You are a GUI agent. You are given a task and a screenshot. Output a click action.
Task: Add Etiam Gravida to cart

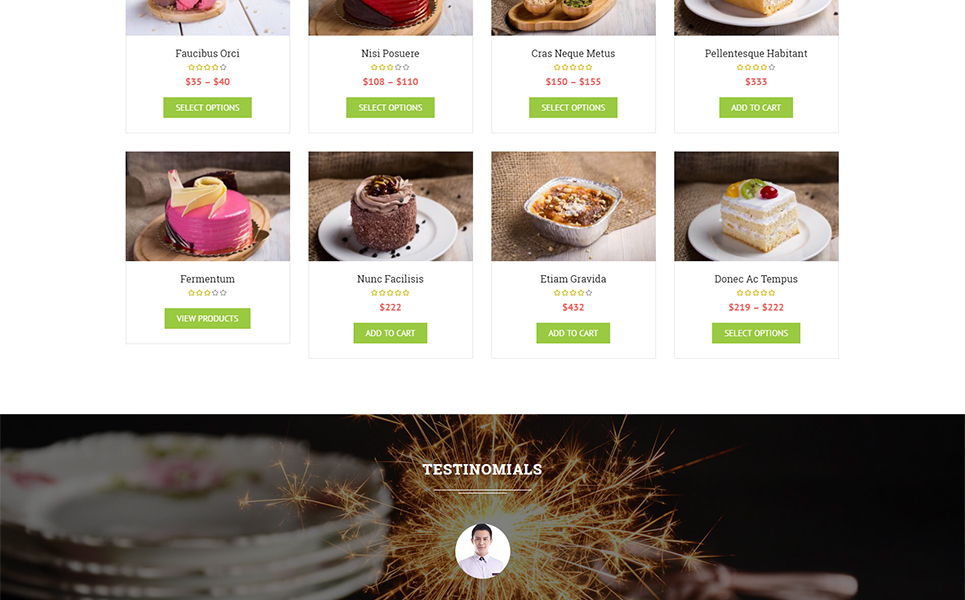(573, 334)
